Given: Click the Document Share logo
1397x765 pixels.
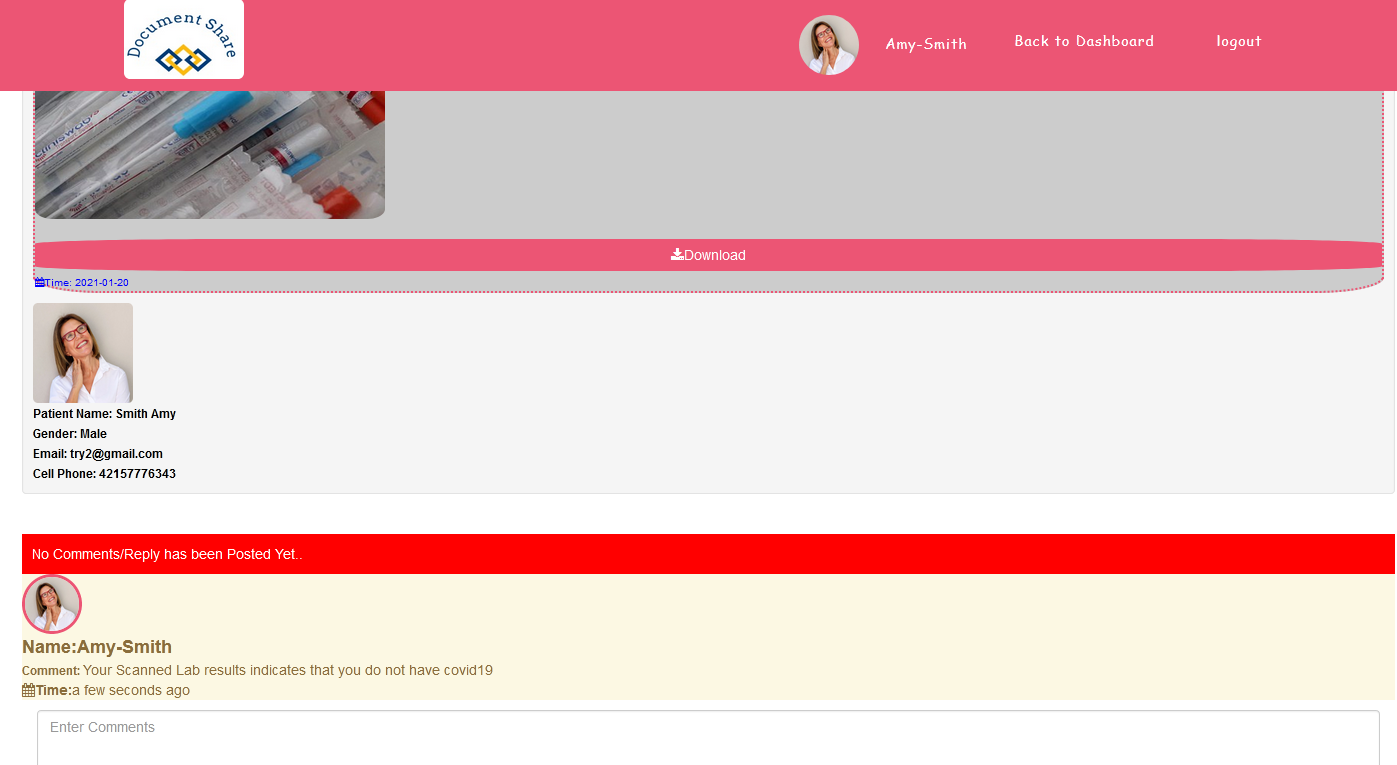Looking at the screenshot, I should tap(184, 39).
